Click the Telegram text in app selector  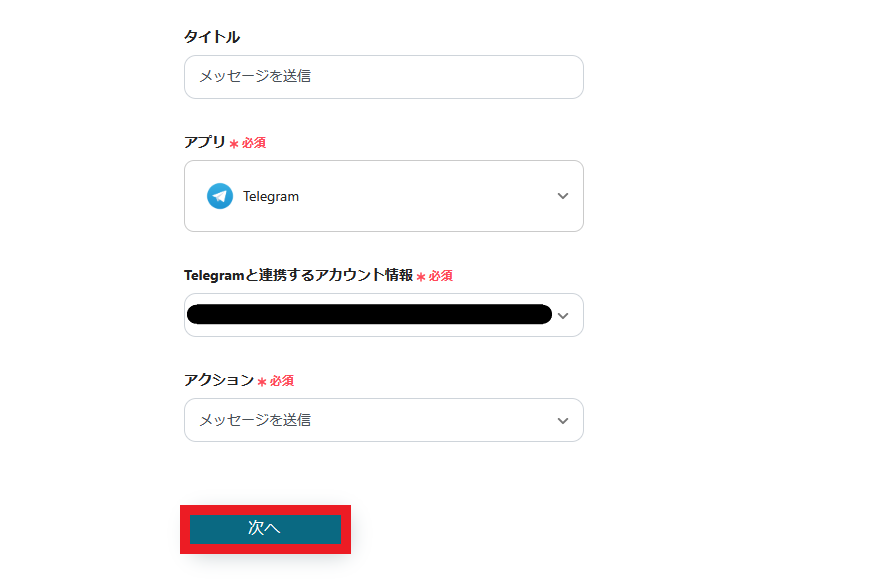tap(271, 196)
